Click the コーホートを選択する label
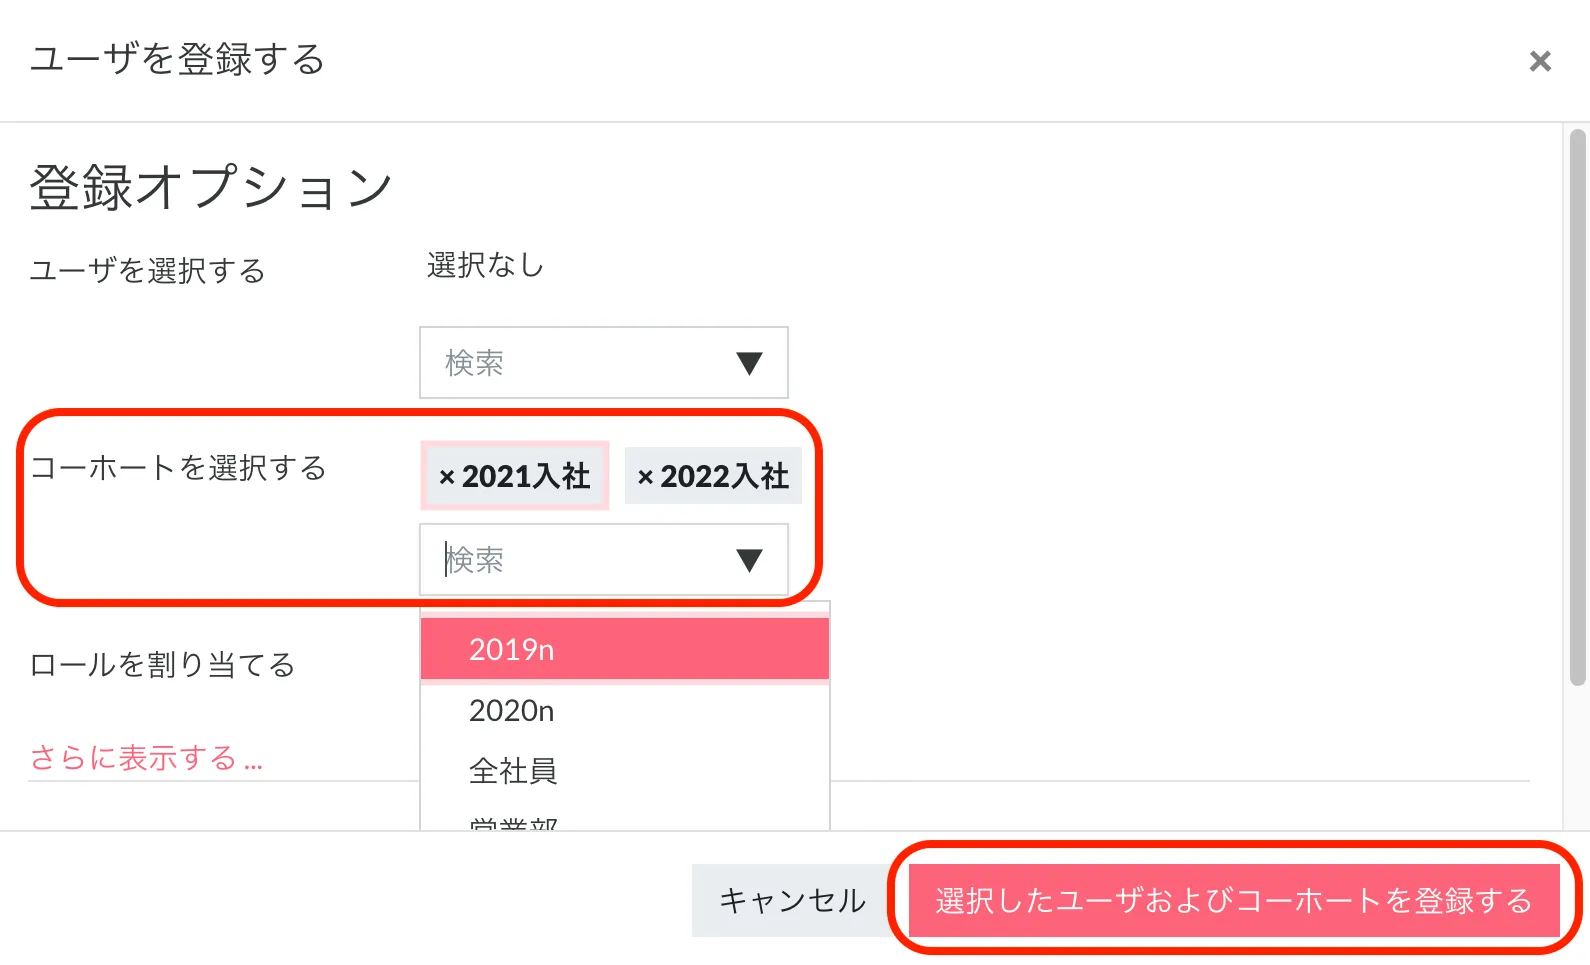The image size is (1590, 965). tap(178, 468)
